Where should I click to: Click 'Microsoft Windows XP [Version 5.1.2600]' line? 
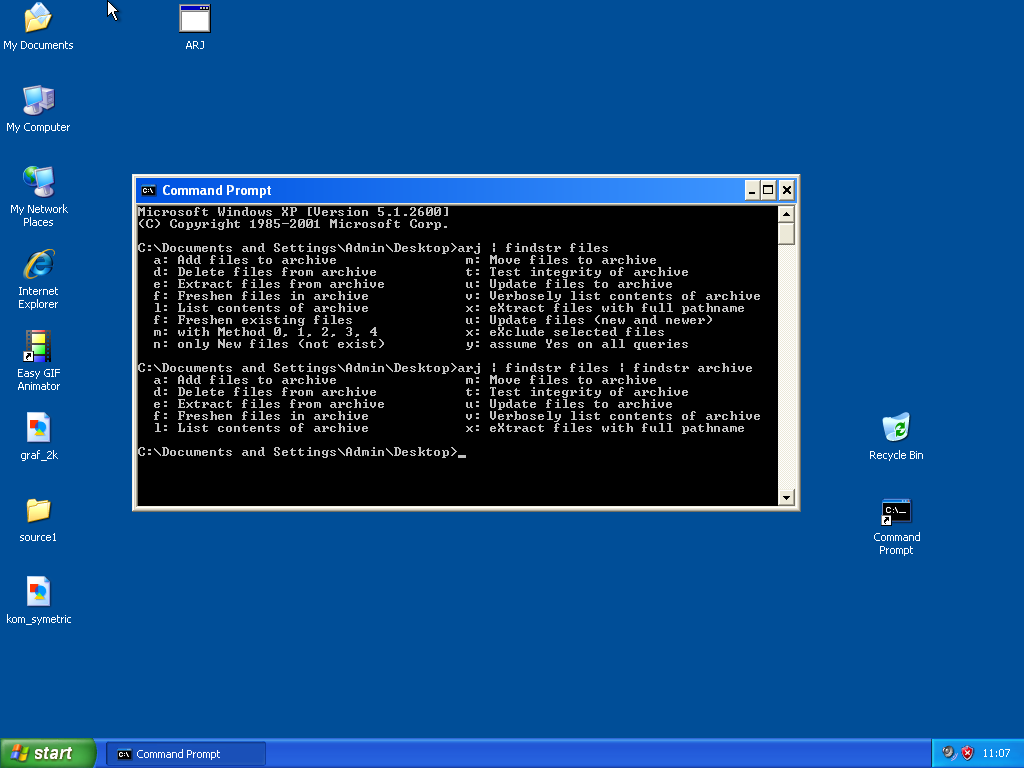(x=293, y=212)
